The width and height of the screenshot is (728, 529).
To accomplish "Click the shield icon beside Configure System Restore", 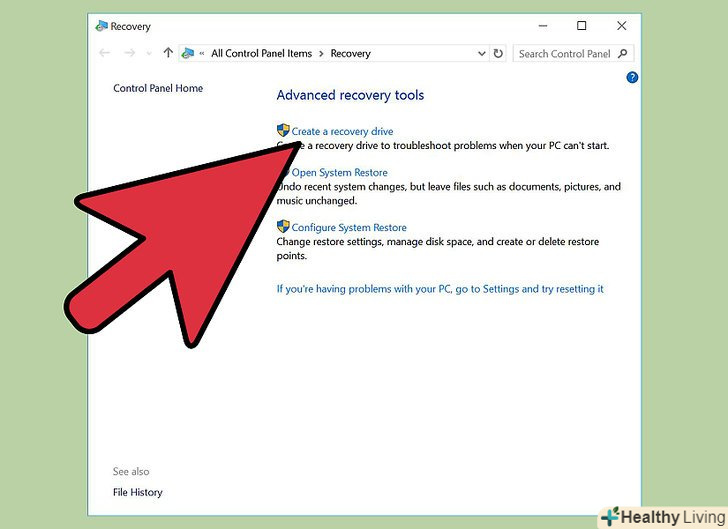I will pos(283,227).
